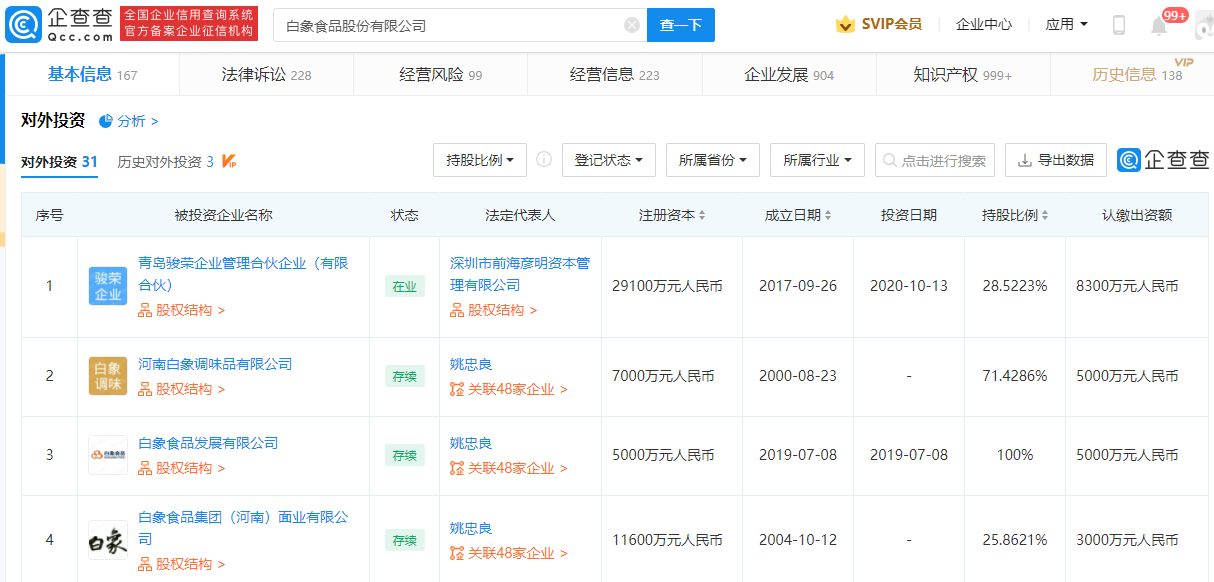
Task: Click the 点击进行搜索 table search field
Action: pyautogui.click(x=935, y=160)
